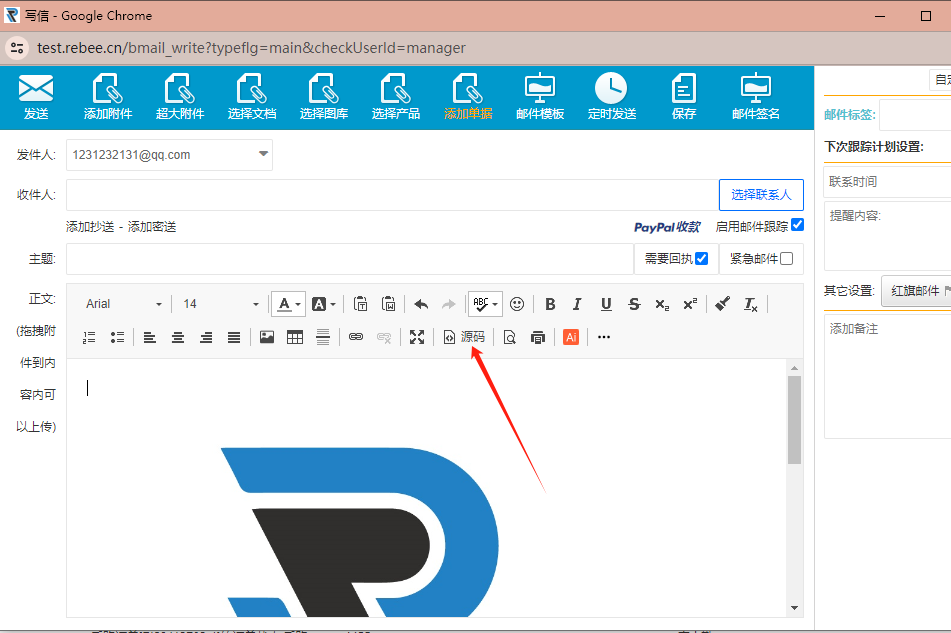The width and height of the screenshot is (951, 633).
Task: Toggle underline formatting
Action: tap(606, 304)
